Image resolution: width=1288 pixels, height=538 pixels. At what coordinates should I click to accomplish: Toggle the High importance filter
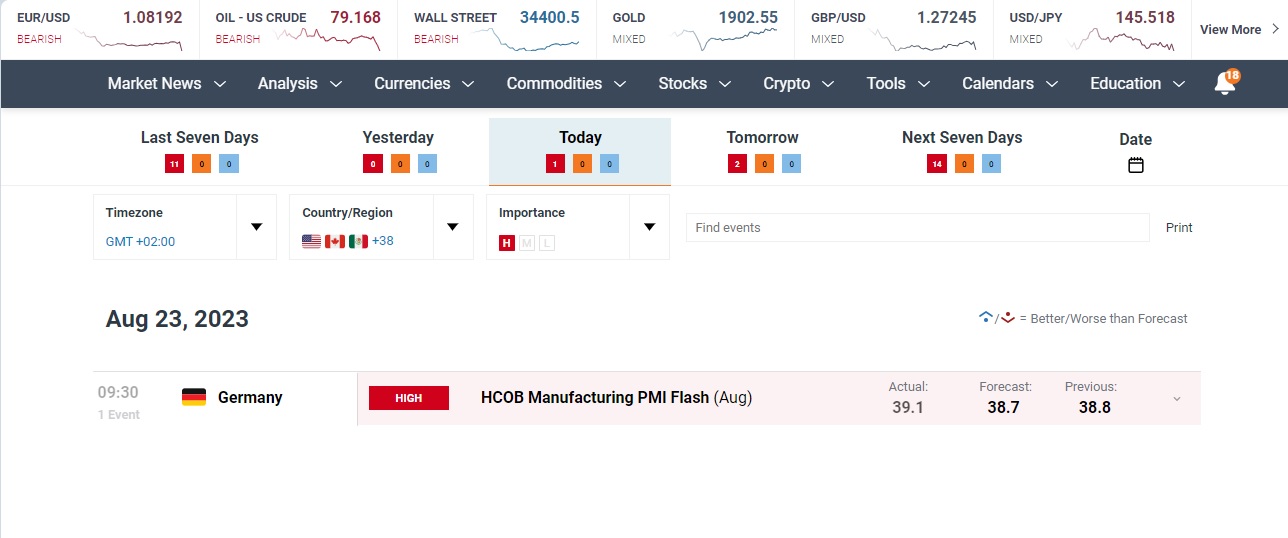(507, 242)
